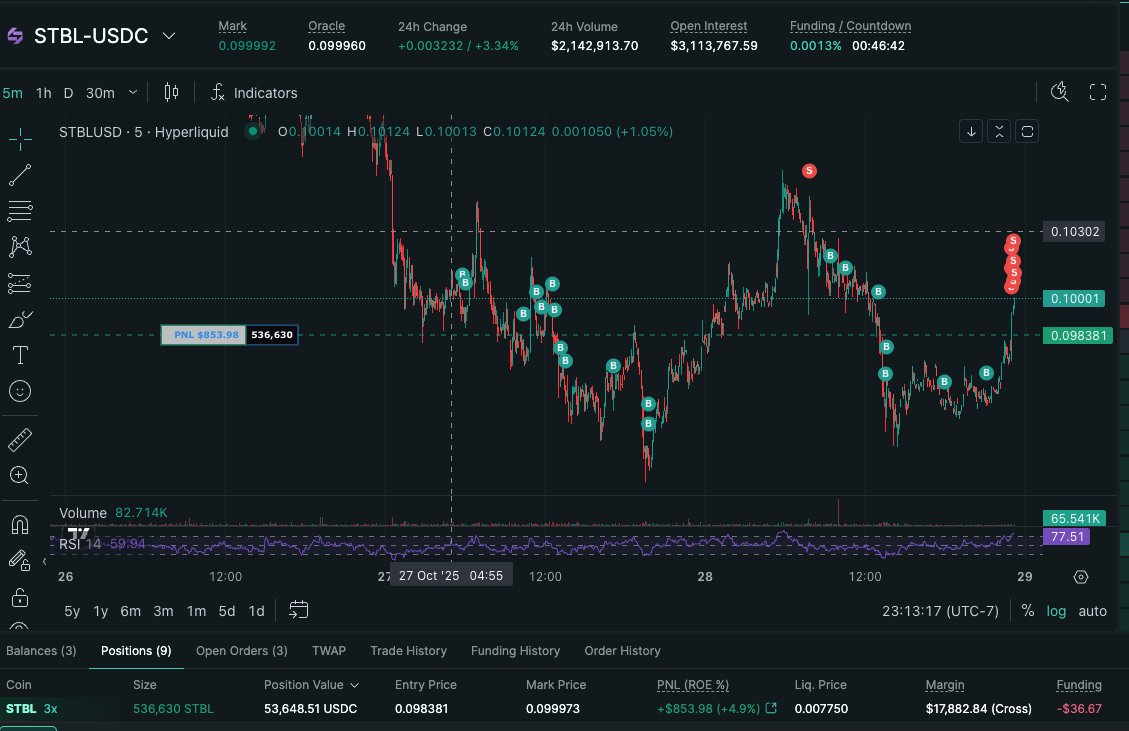This screenshot has height=731, width=1129.
Task: Open the emoji sticker tool
Action: 20,391
